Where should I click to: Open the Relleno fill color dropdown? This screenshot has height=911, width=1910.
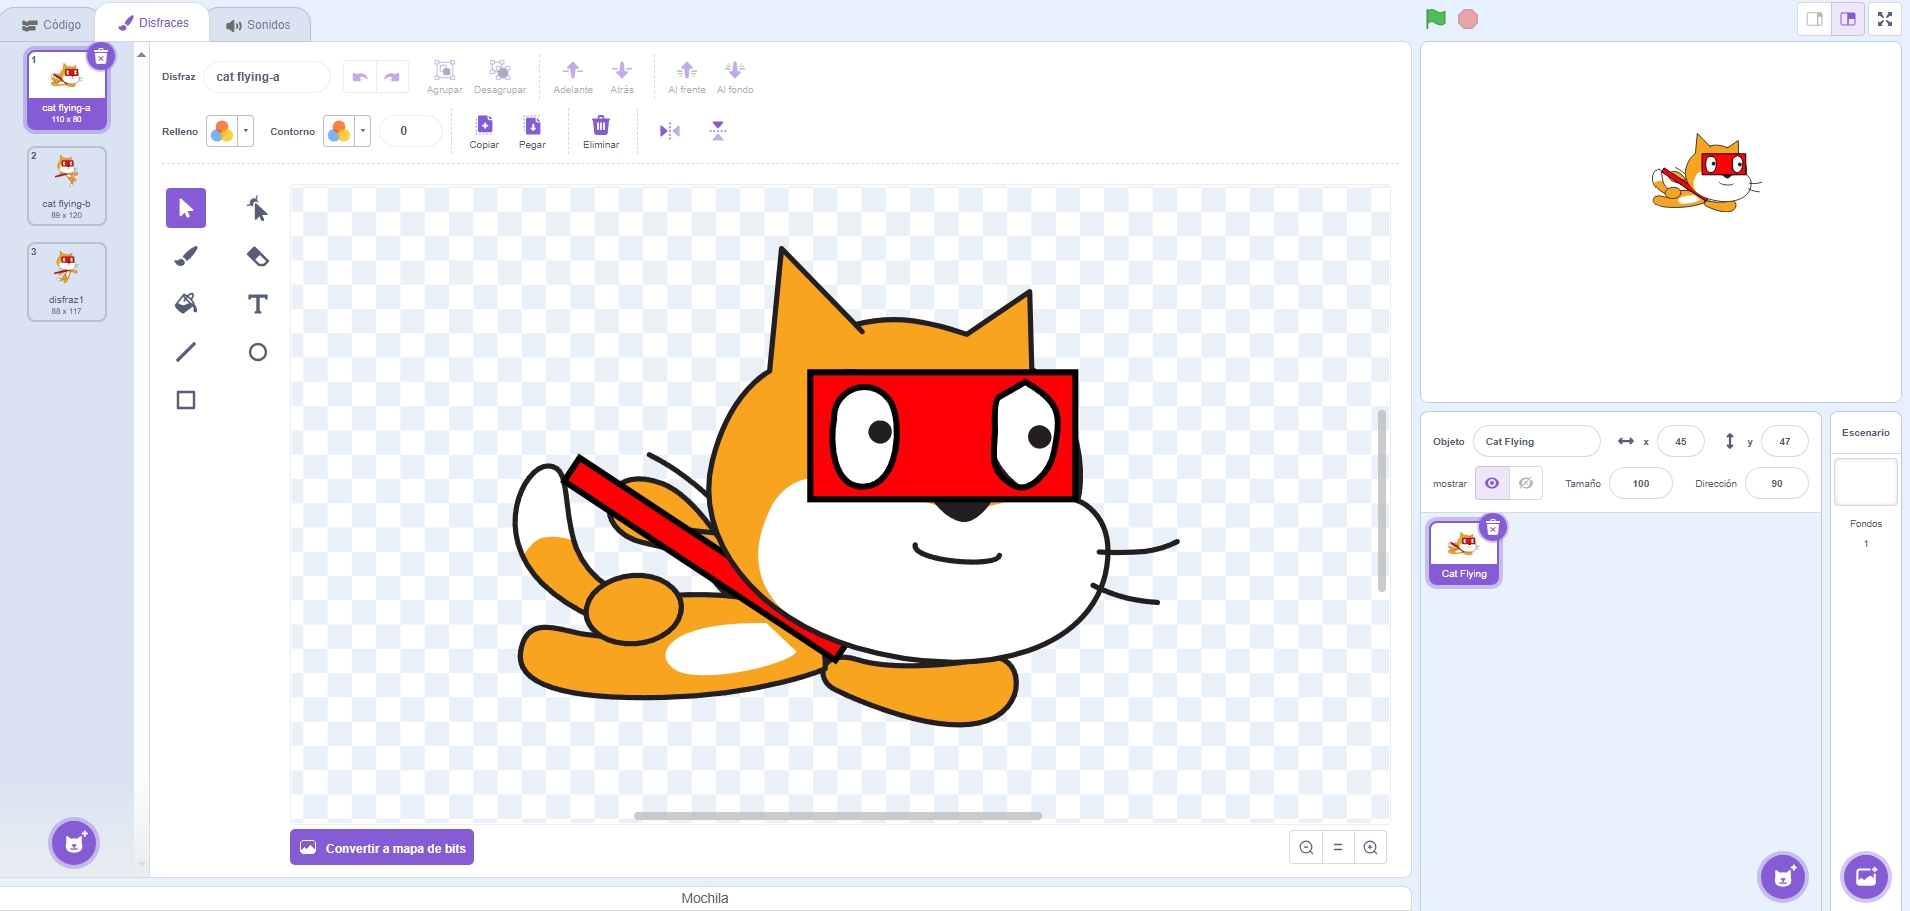230,131
